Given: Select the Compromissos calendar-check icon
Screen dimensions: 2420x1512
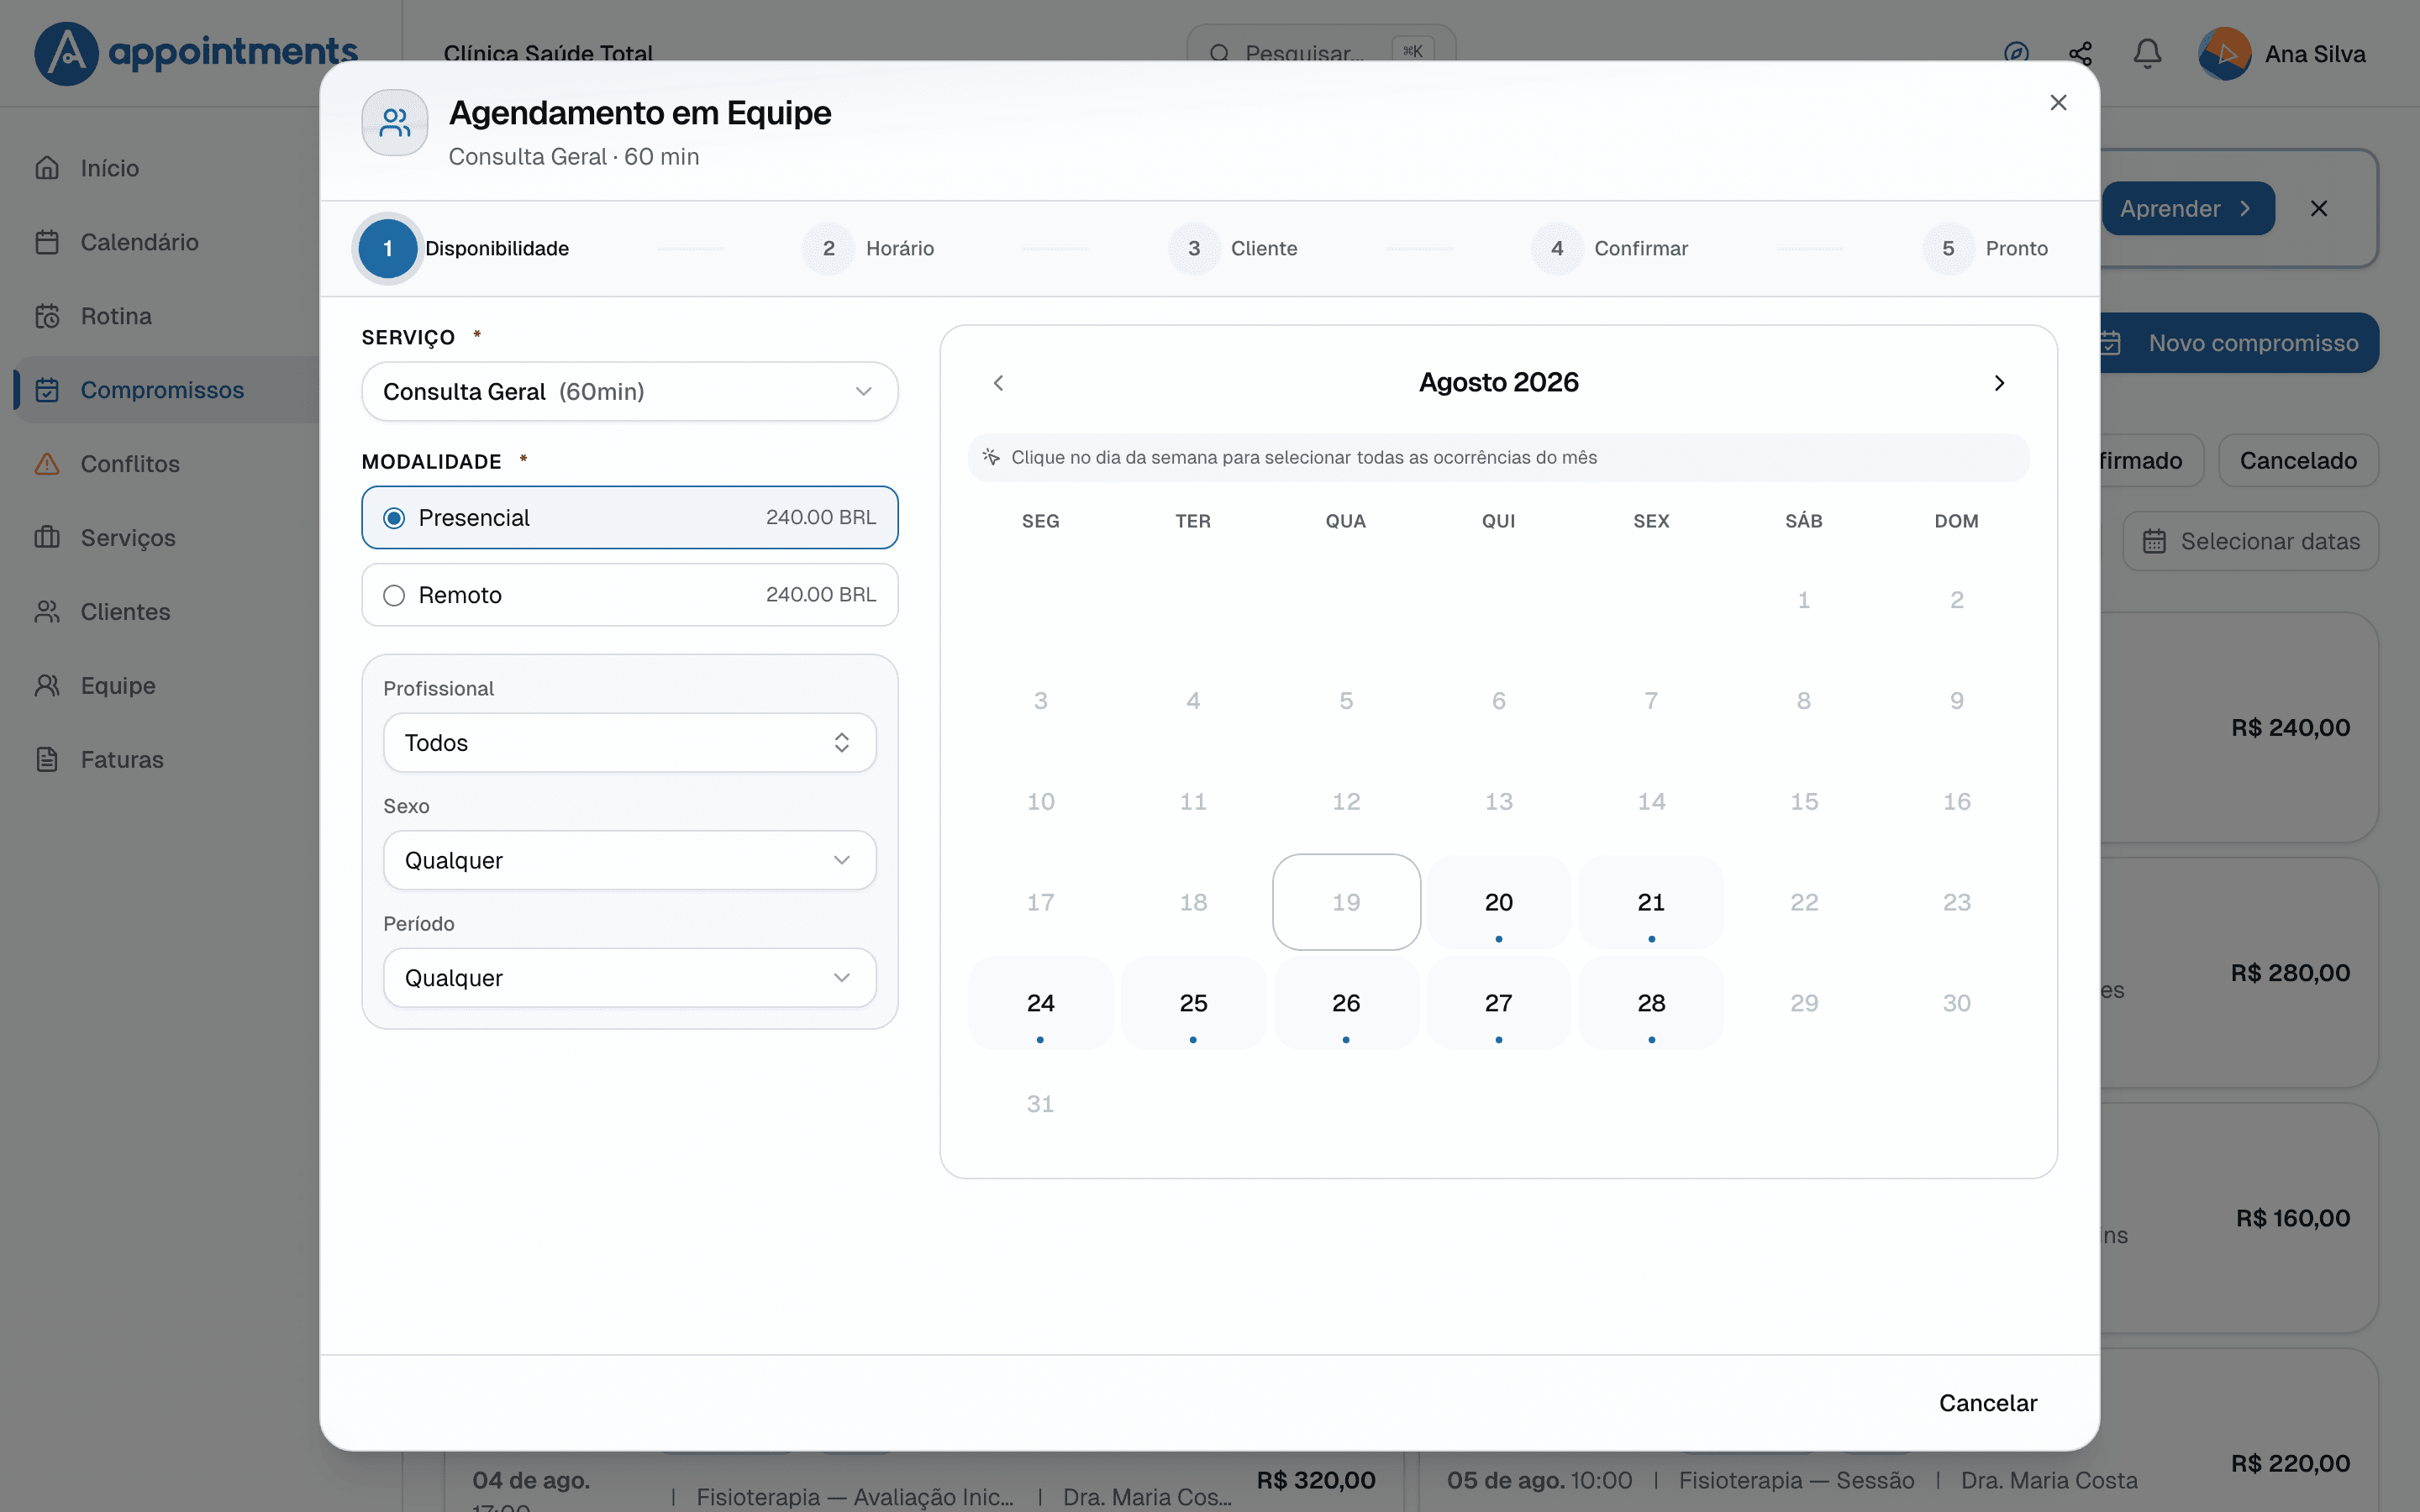Looking at the screenshot, I should tap(47, 390).
